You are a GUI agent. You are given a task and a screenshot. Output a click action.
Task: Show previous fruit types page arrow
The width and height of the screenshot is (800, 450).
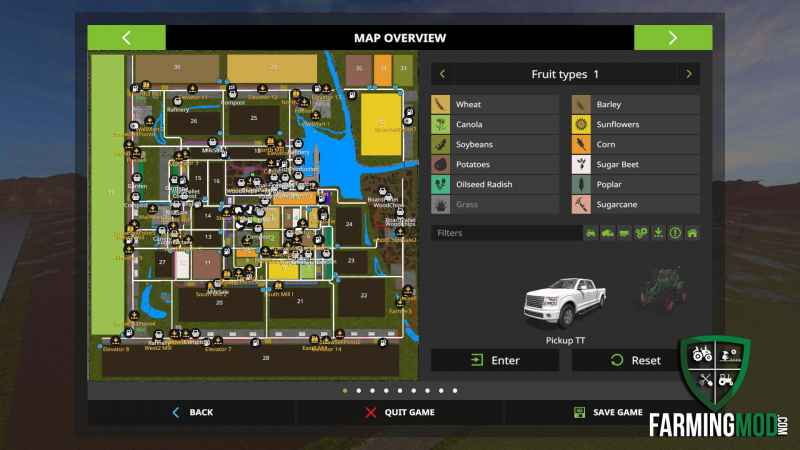point(442,74)
